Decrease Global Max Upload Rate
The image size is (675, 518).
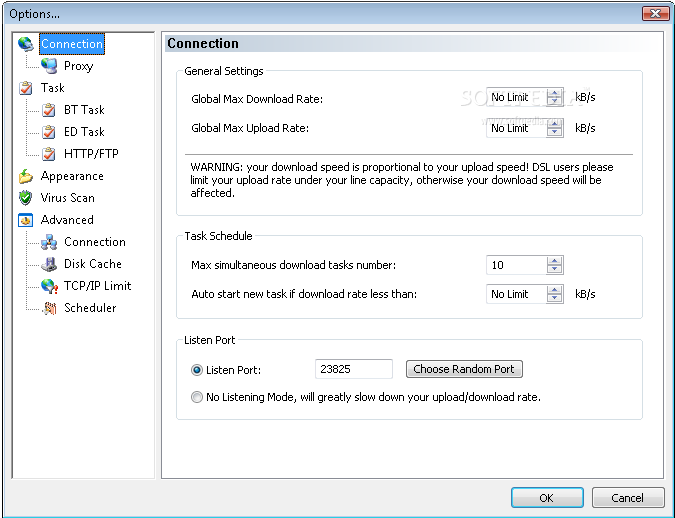pos(554,132)
